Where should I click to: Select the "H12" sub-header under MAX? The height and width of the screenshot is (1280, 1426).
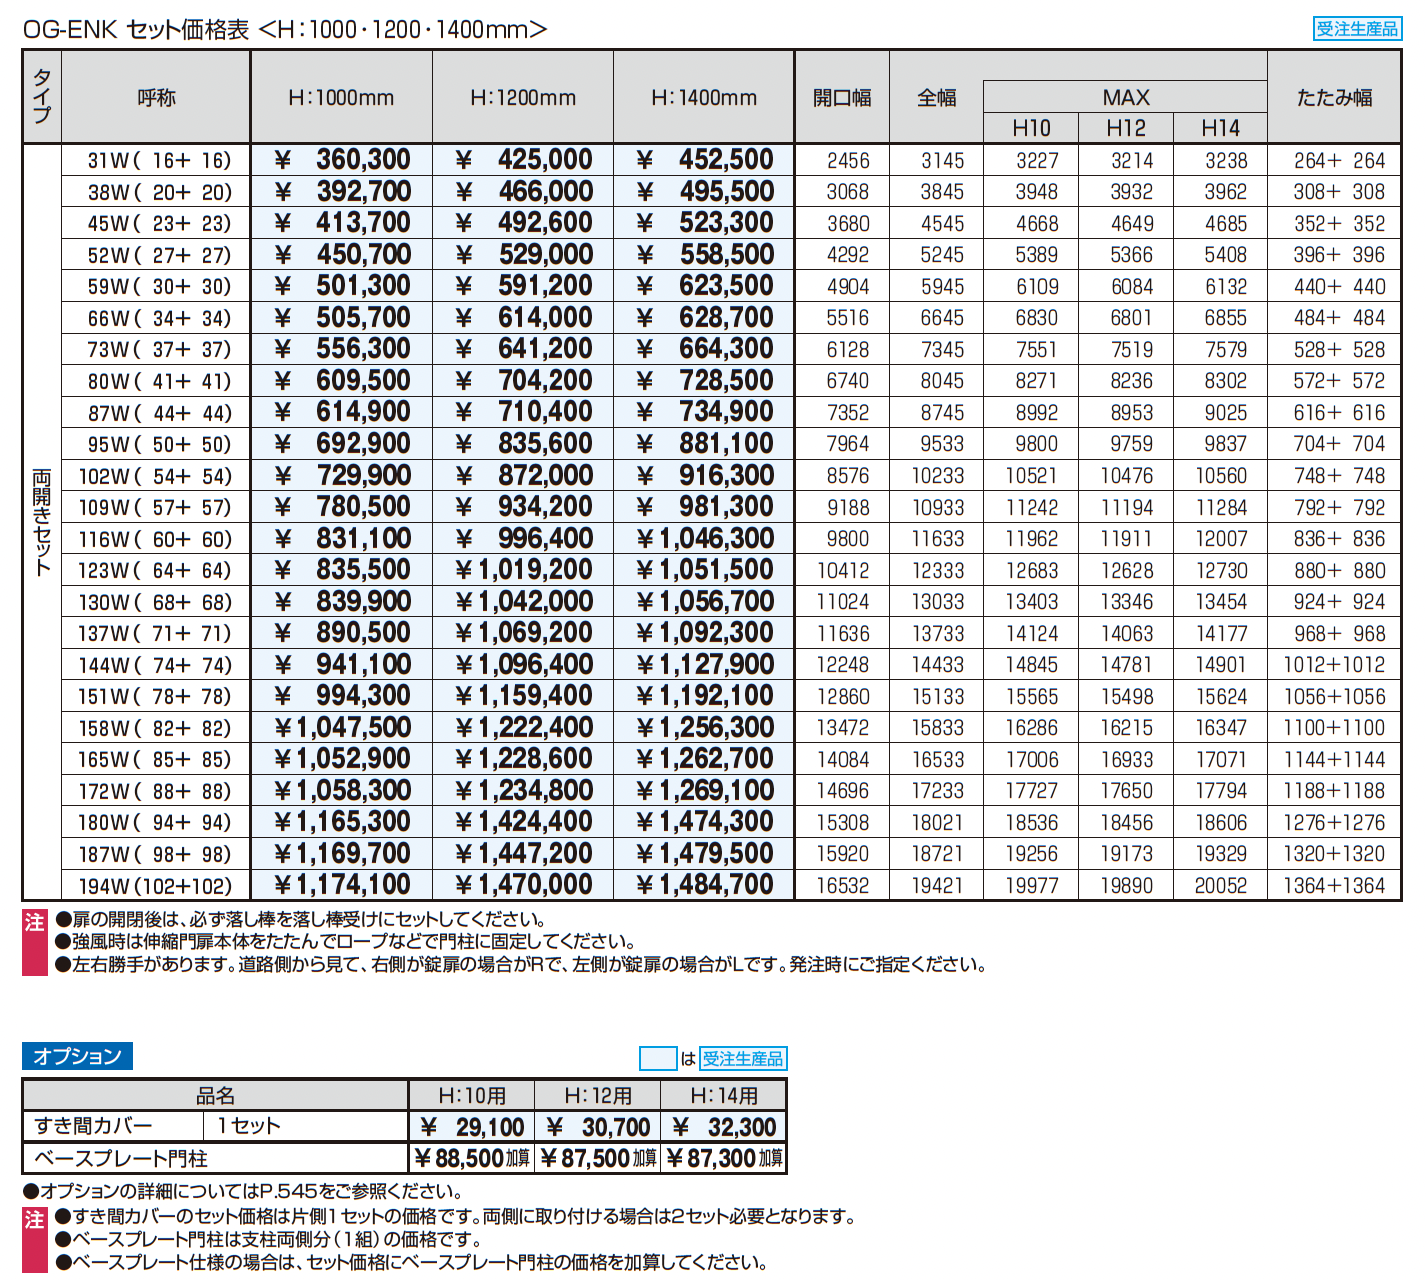[1126, 128]
